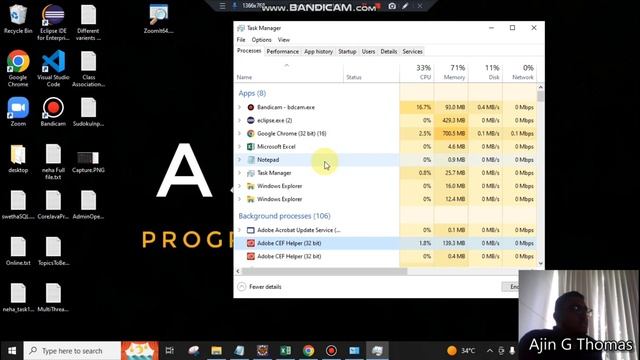This screenshot has height=360, width=640.
Task: Click in the Type here to search box
Action: [73, 351]
